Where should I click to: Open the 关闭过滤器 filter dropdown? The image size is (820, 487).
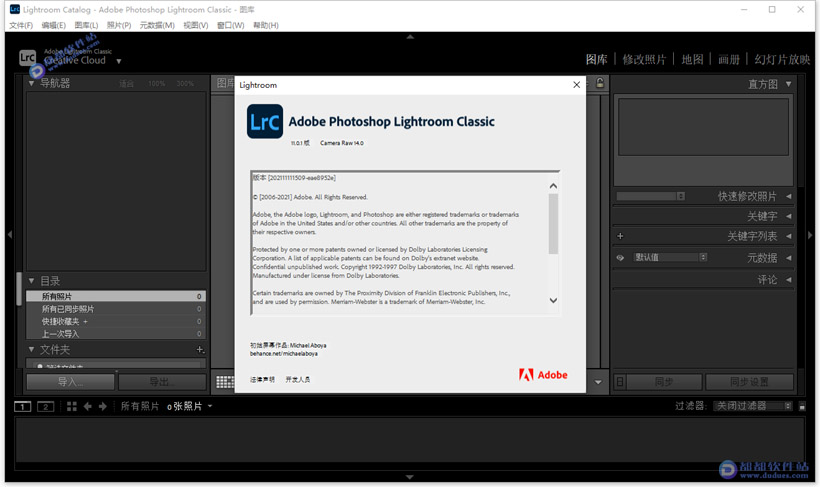click(753, 406)
